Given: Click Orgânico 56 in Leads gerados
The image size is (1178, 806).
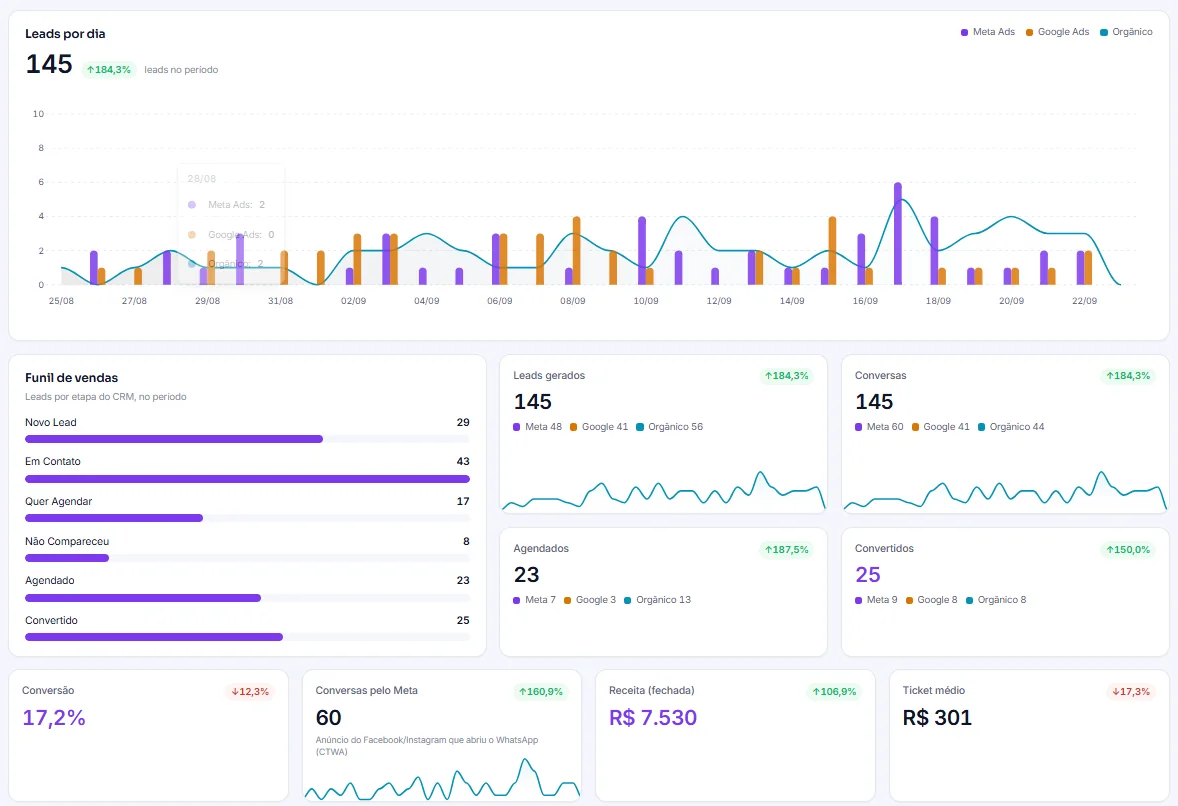Looking at the screenshot, I should tap(669, 427).
